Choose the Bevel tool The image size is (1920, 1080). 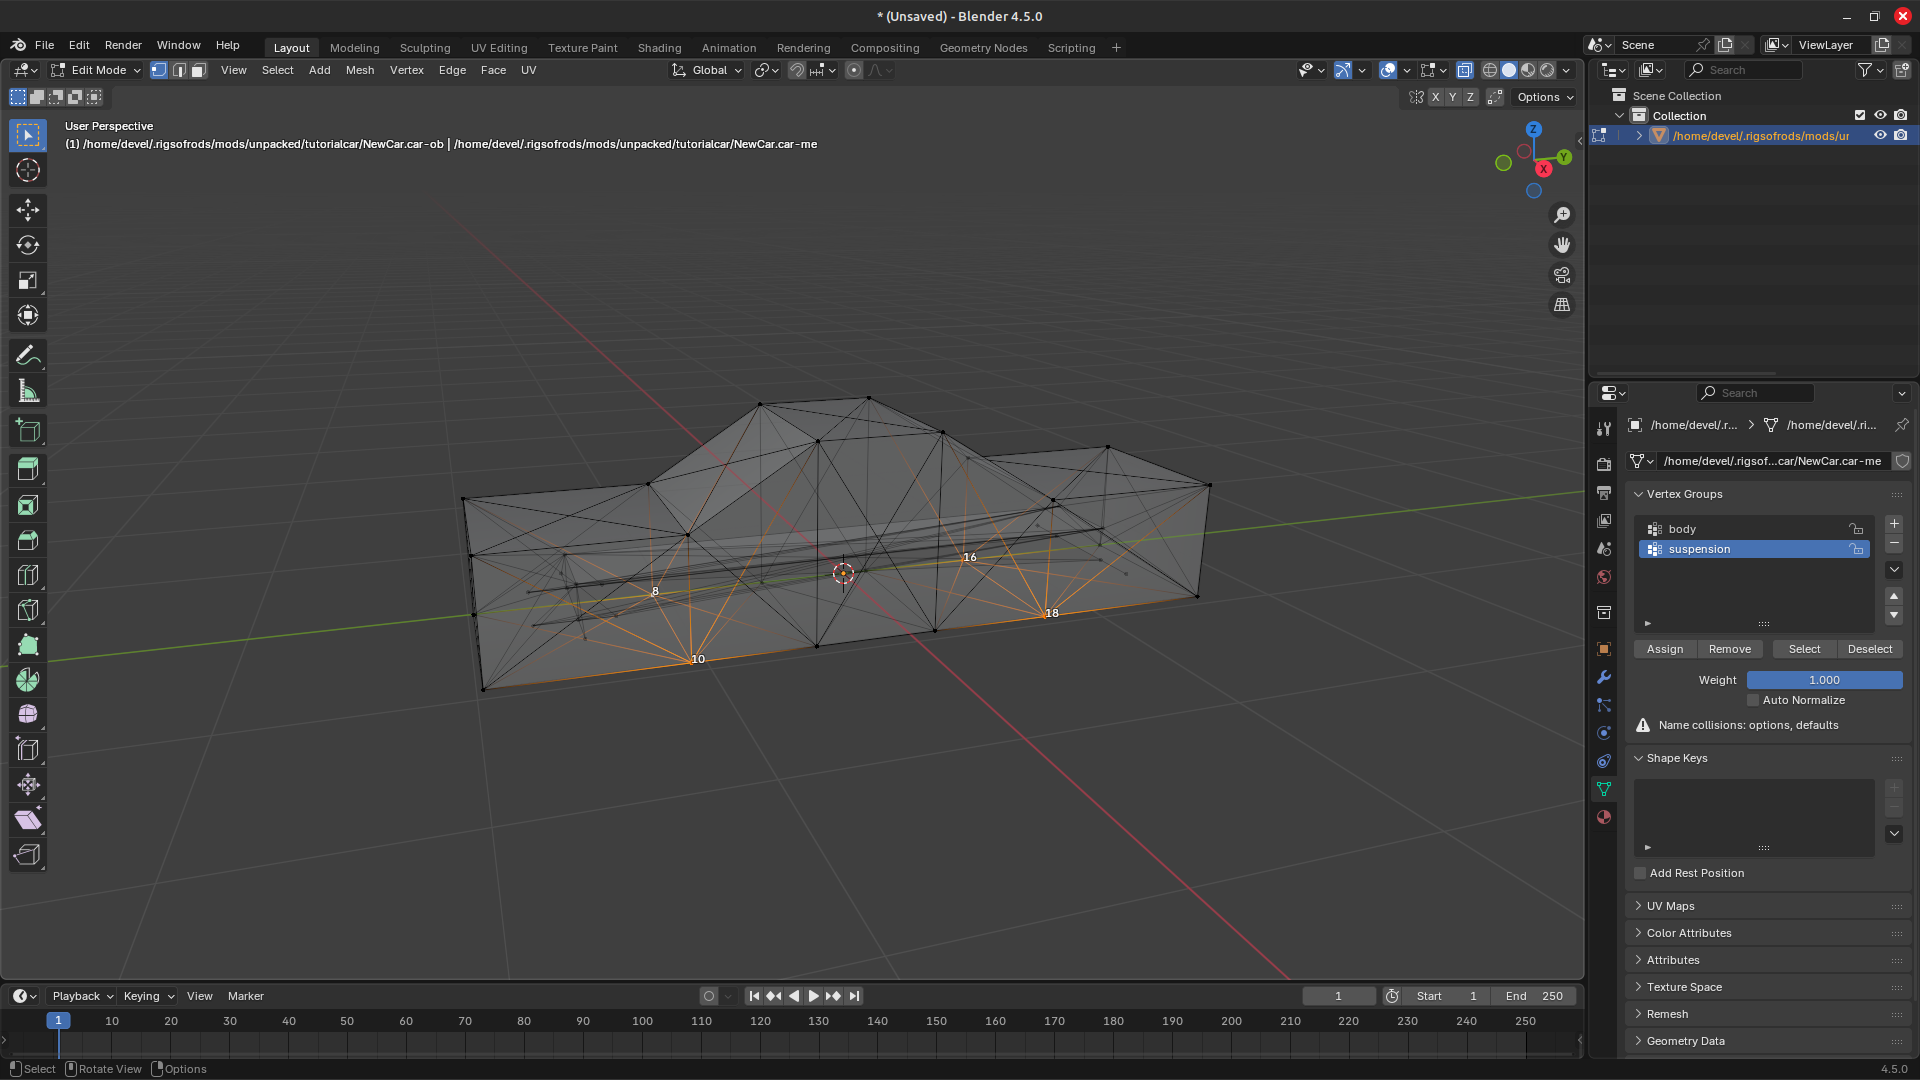coord(28,540)
